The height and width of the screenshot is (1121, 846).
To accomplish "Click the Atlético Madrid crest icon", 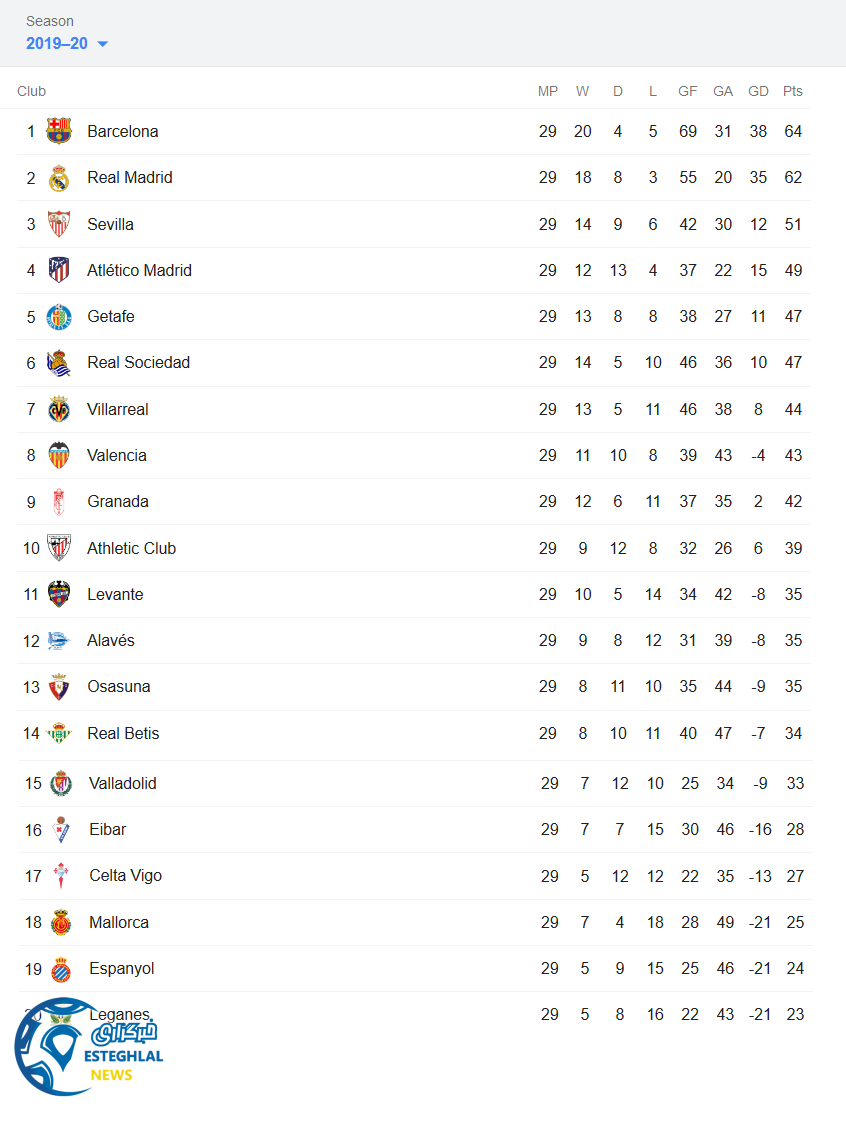I will pyautogui.click(x=59, y=270).
